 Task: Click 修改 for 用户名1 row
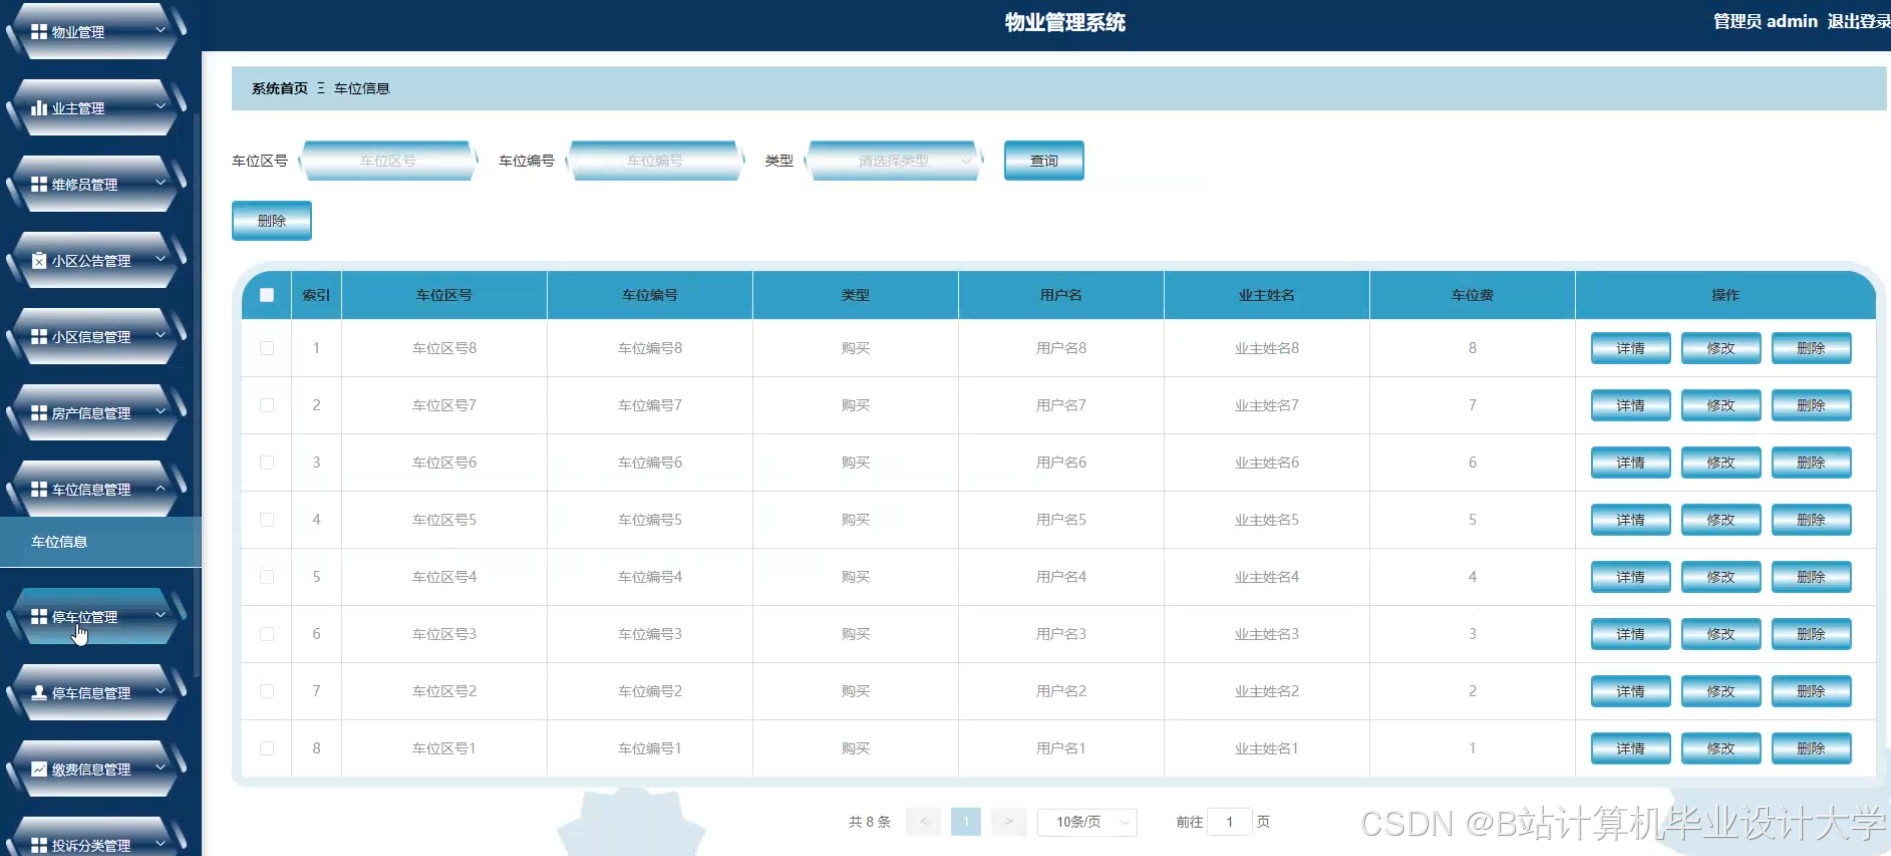(x=1721, y=748)
